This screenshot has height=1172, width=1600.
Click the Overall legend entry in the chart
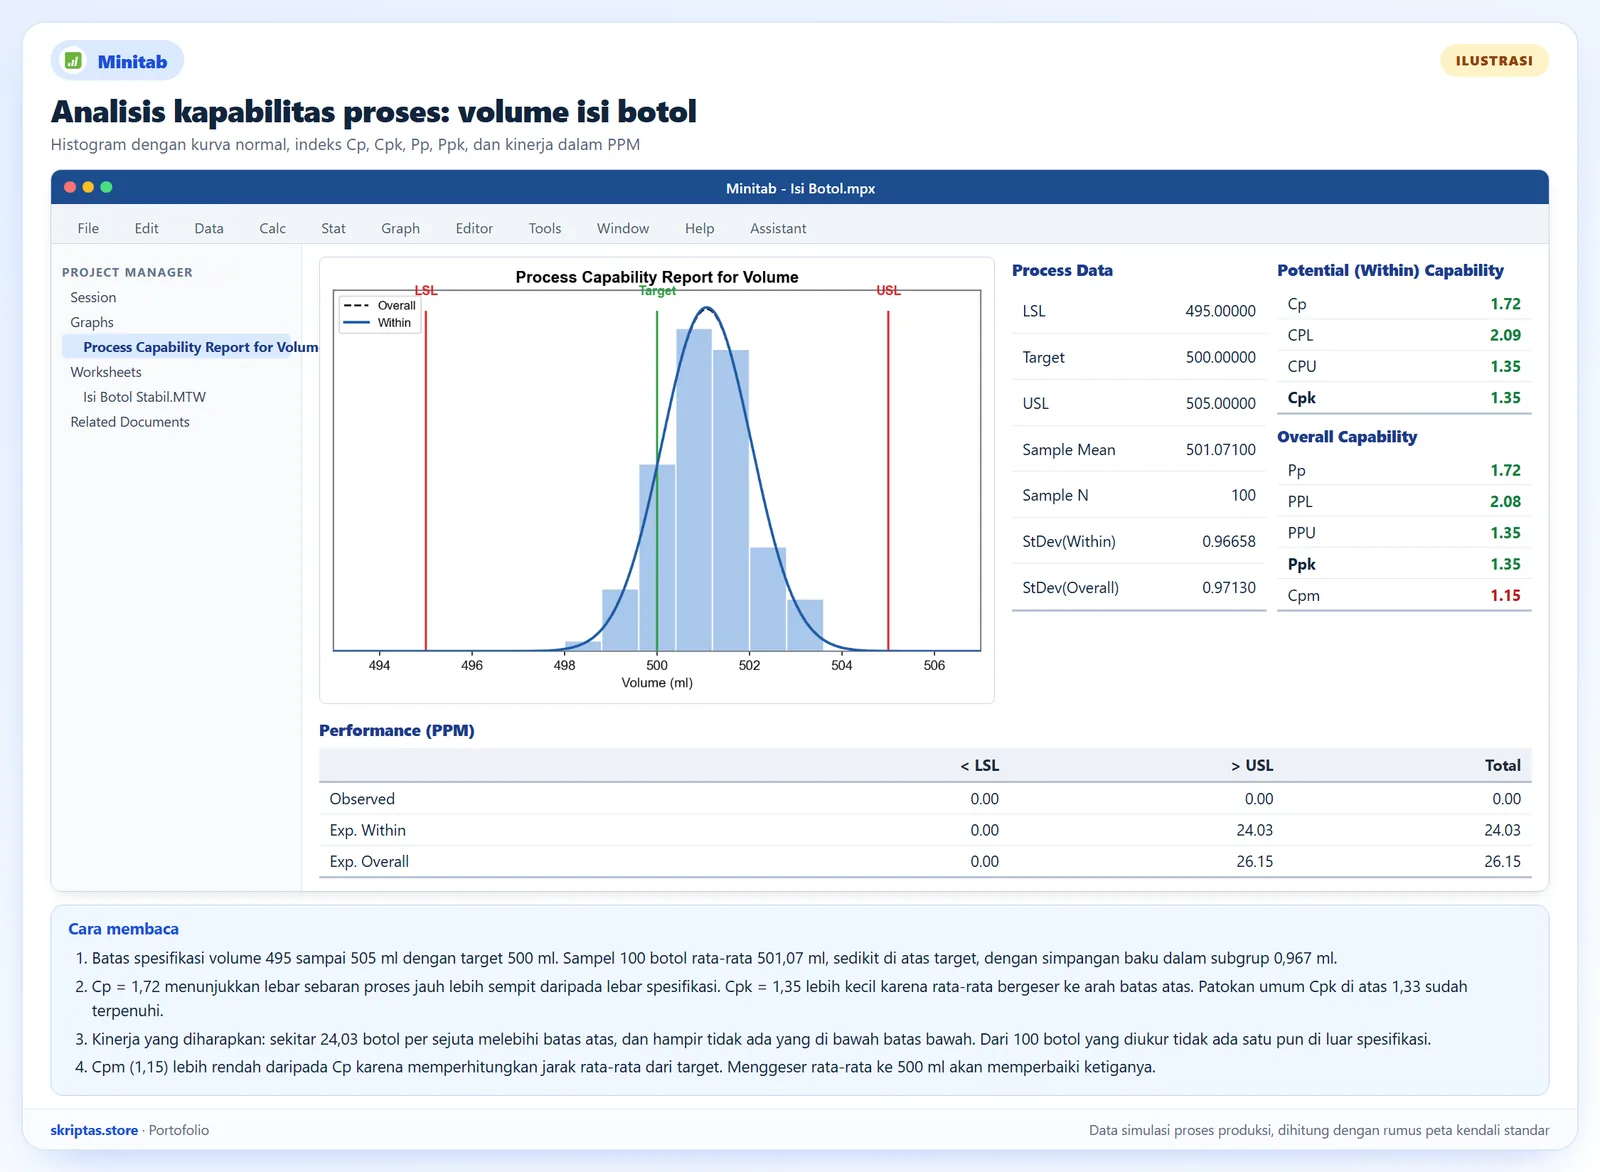pos(380,306)
